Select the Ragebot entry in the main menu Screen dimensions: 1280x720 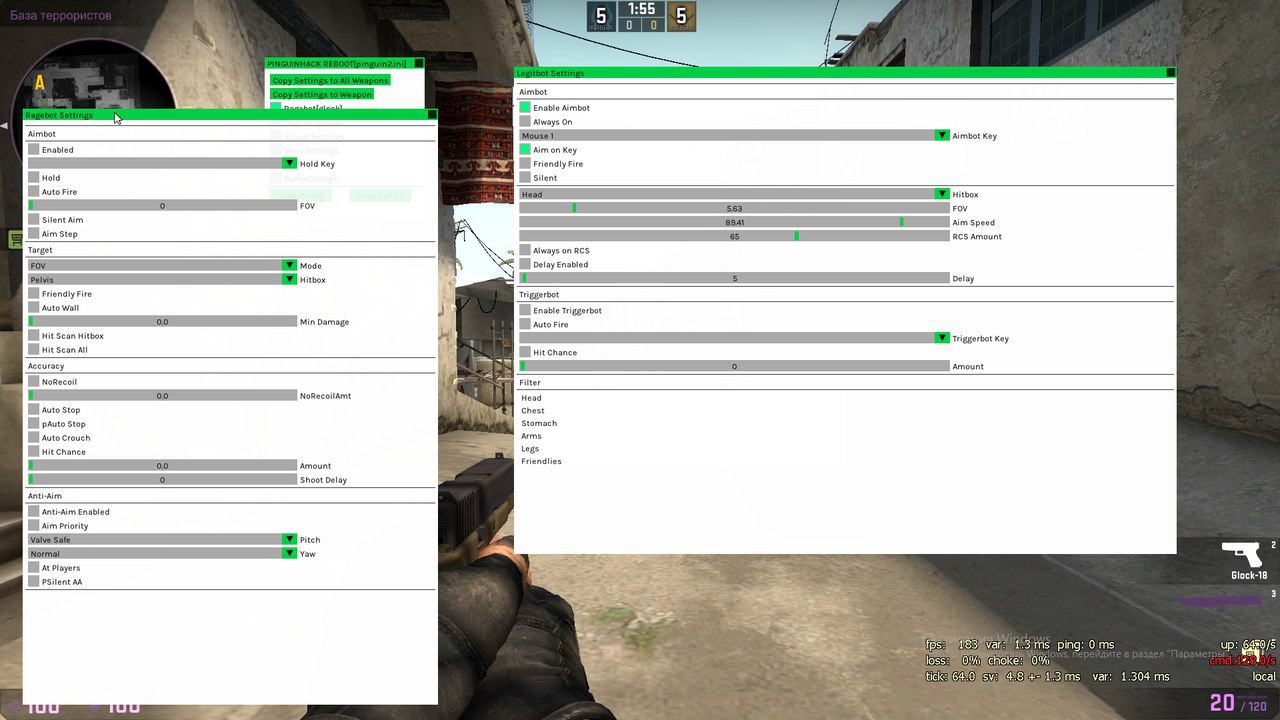[x=312, y=107]
